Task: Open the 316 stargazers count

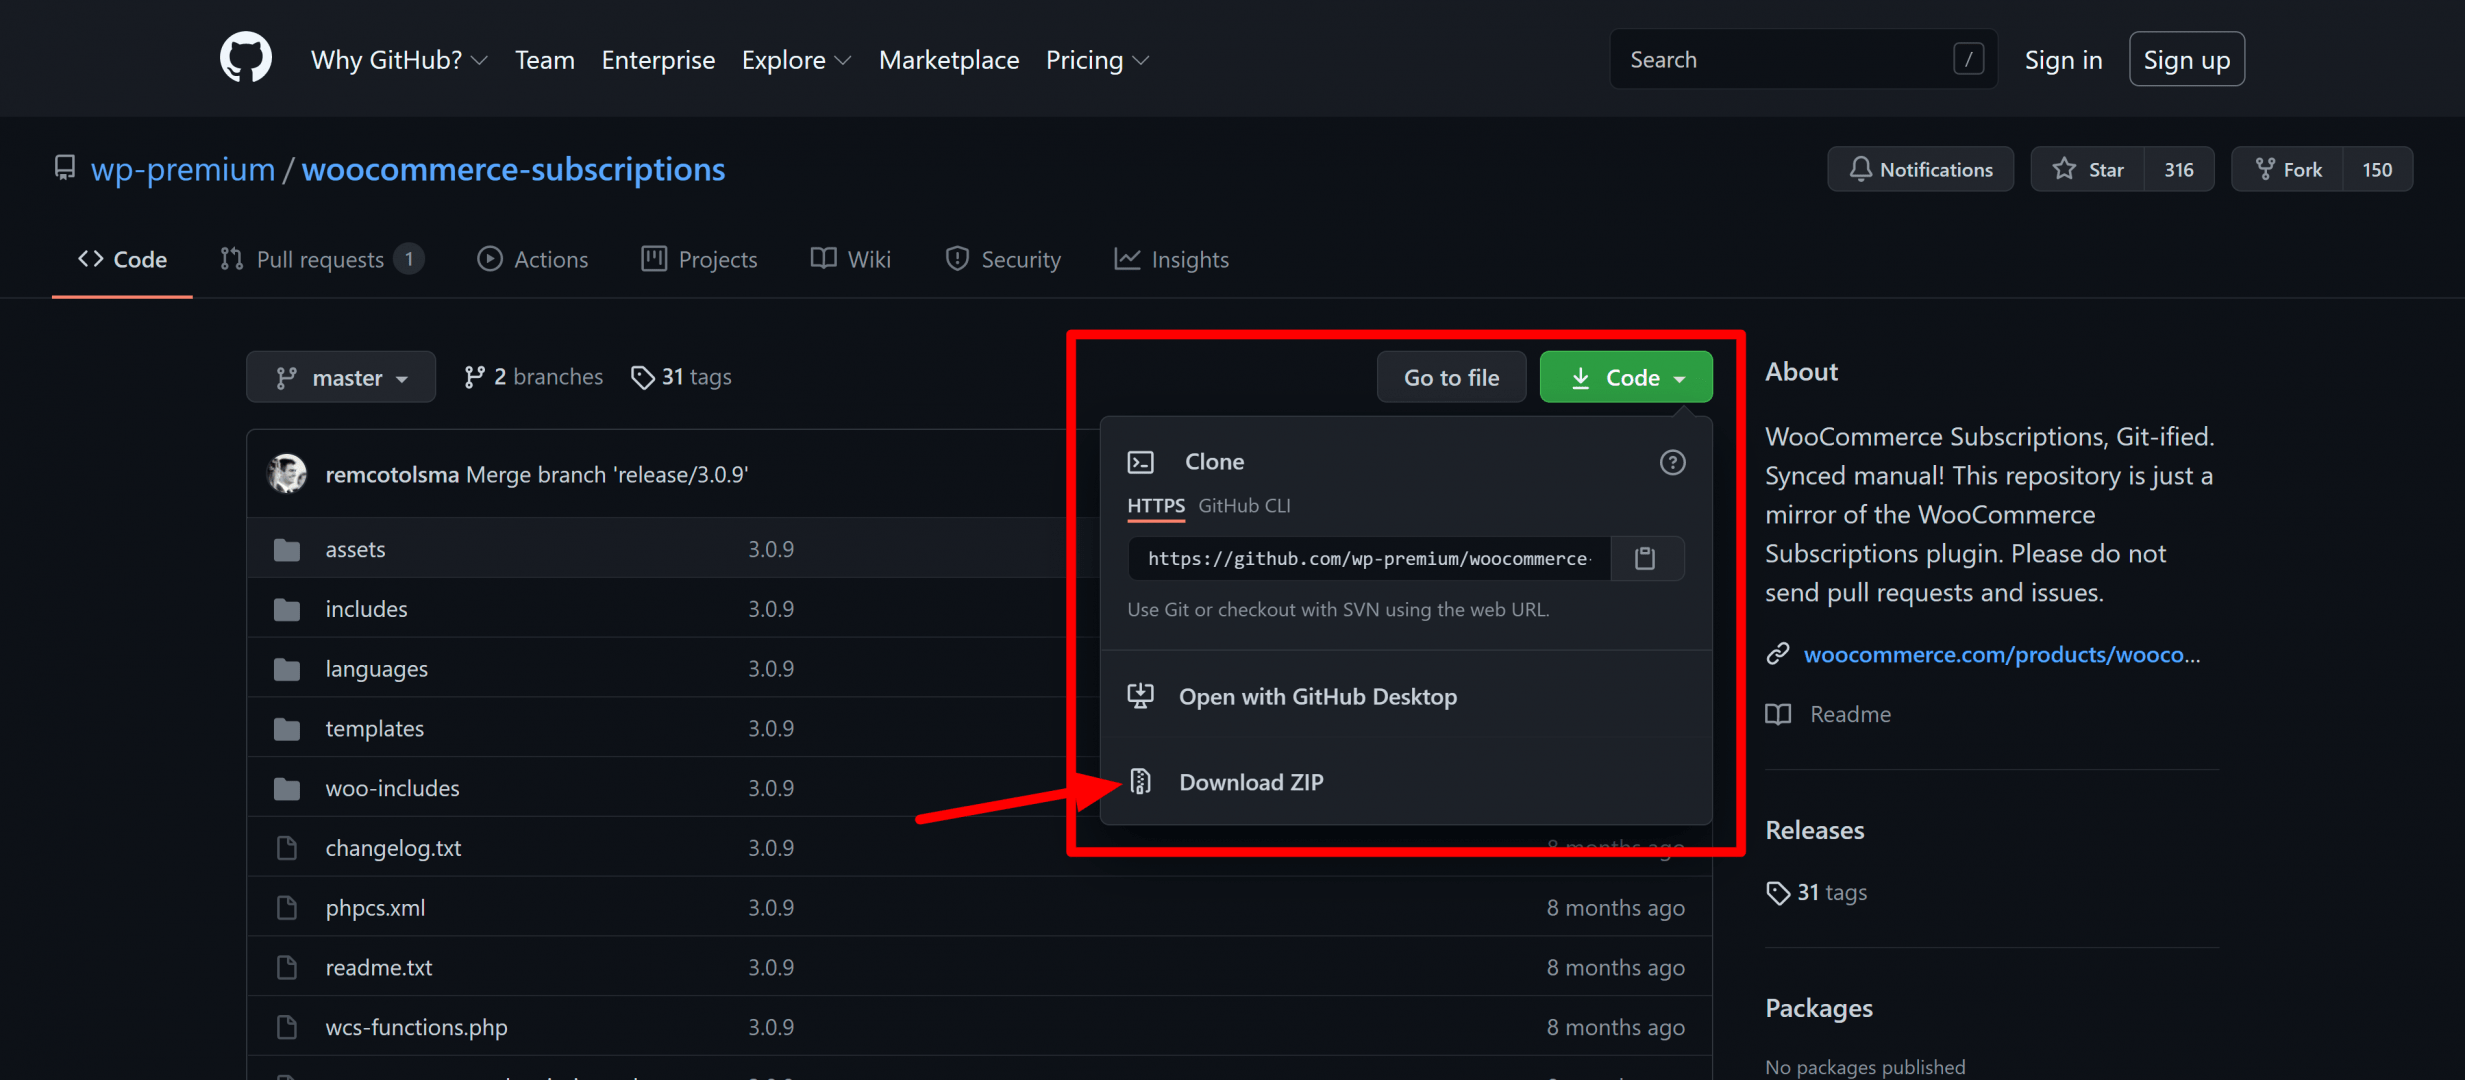Action: 2179,169
